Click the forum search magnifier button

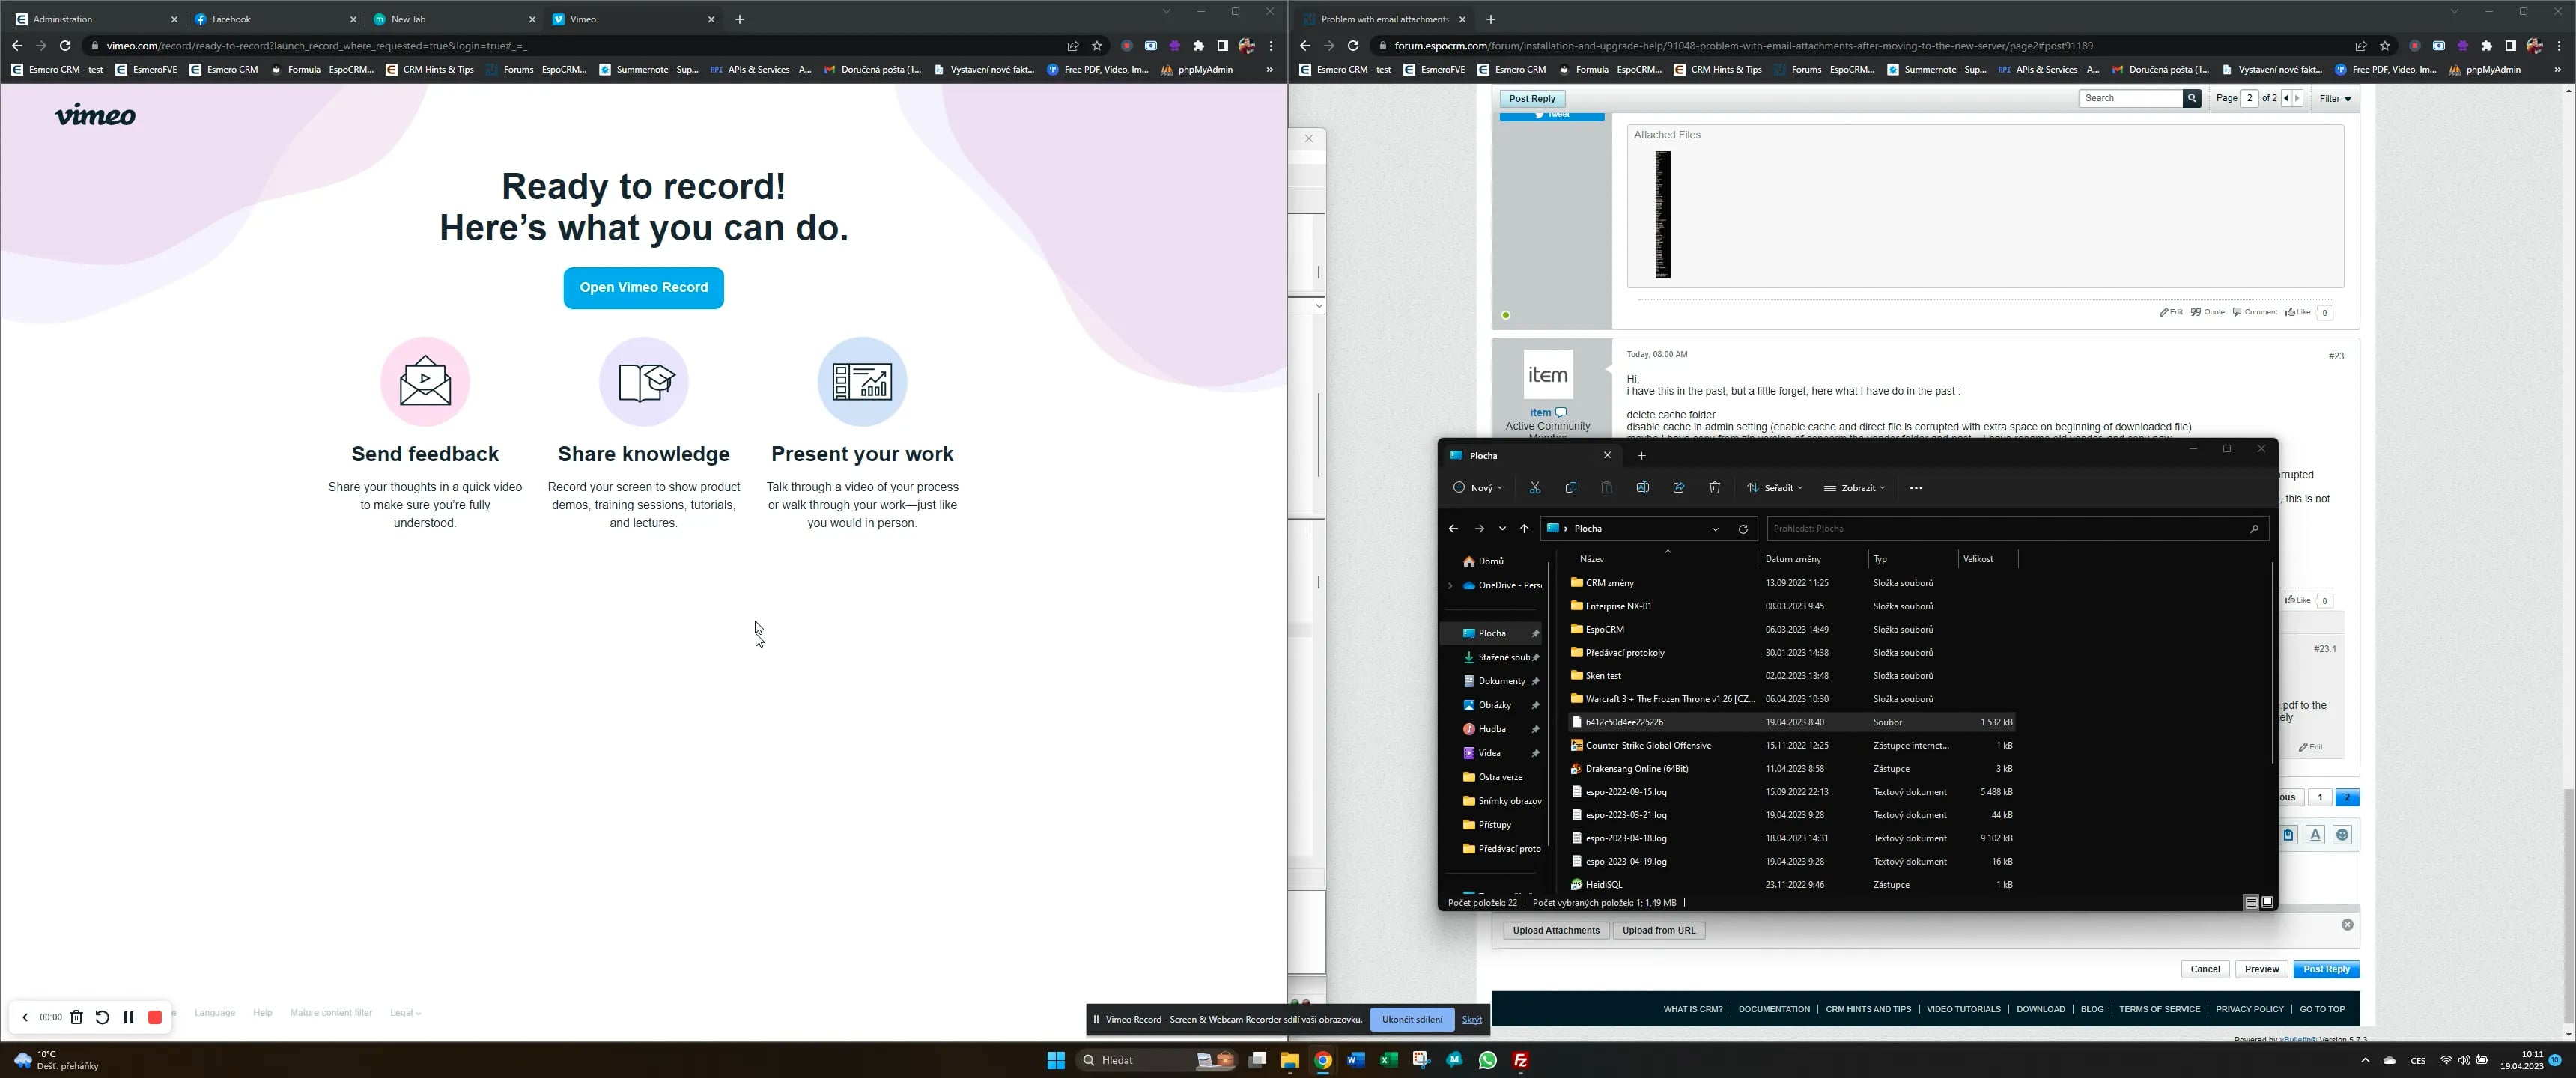click(x=2191, y=98)
